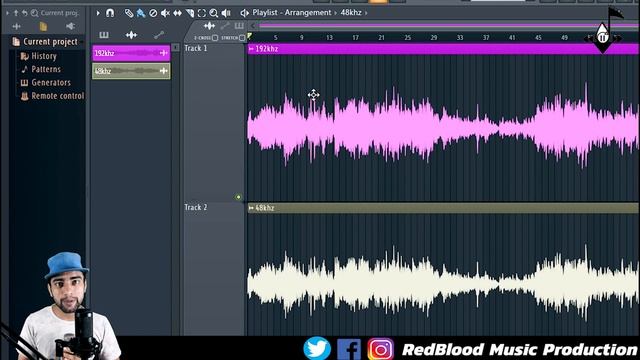Enable the Z-CROSS checkbox
Image resolution: width=640 pixels, height=360 pixels.
(x=215, y=38)
